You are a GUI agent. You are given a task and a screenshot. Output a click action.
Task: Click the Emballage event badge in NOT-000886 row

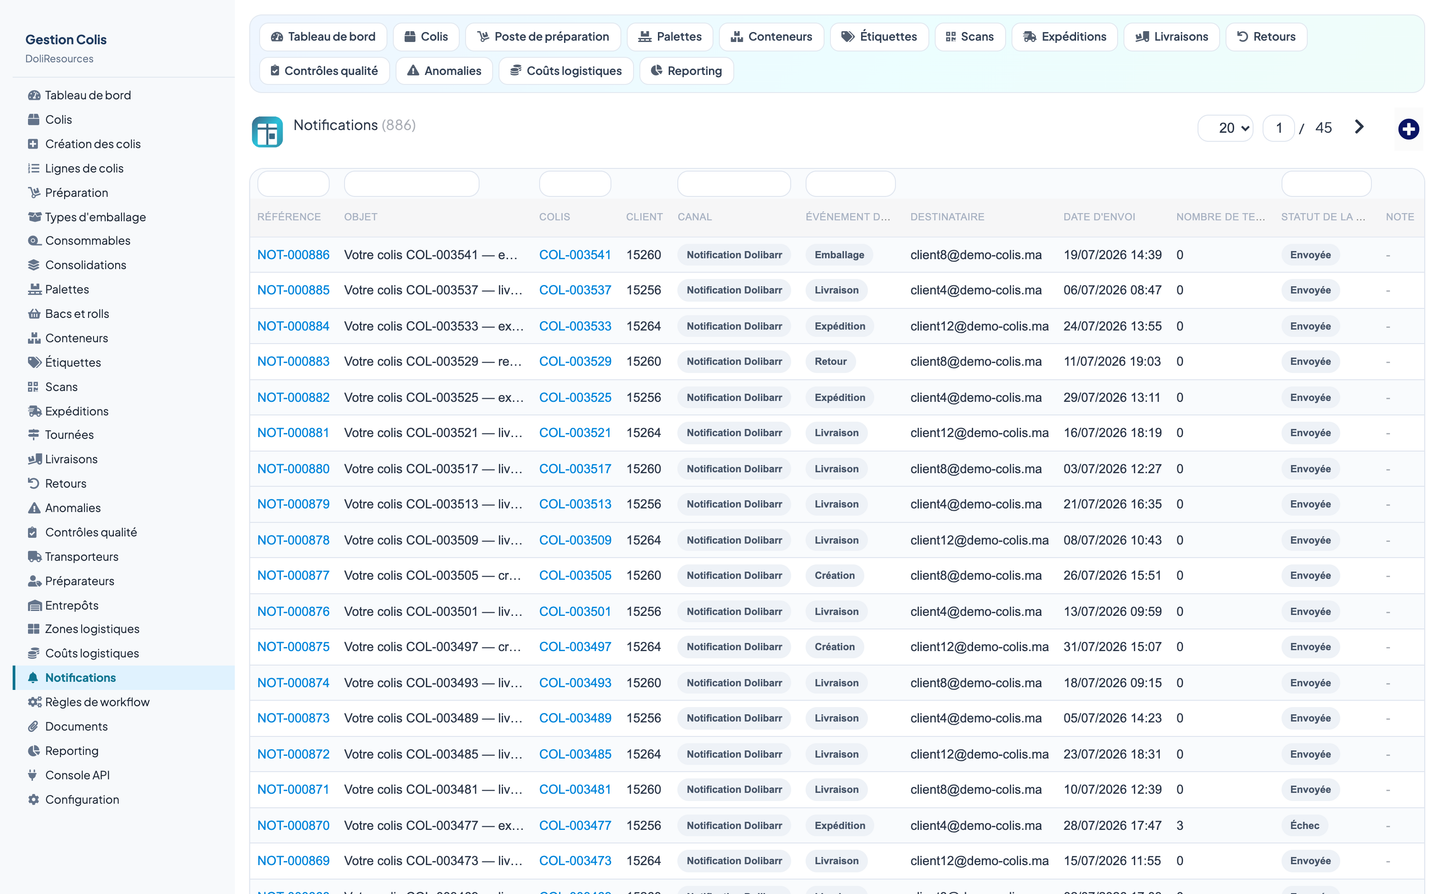[839, 255]
